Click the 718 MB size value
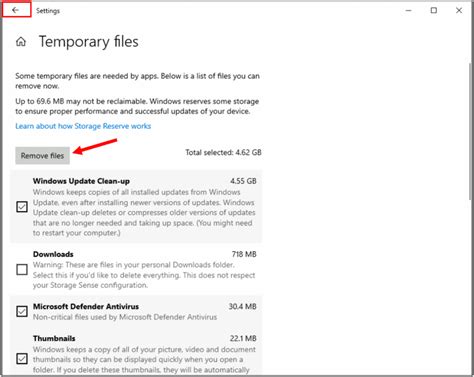Viewport: 474px width, 377px height. tap(244, 254)
